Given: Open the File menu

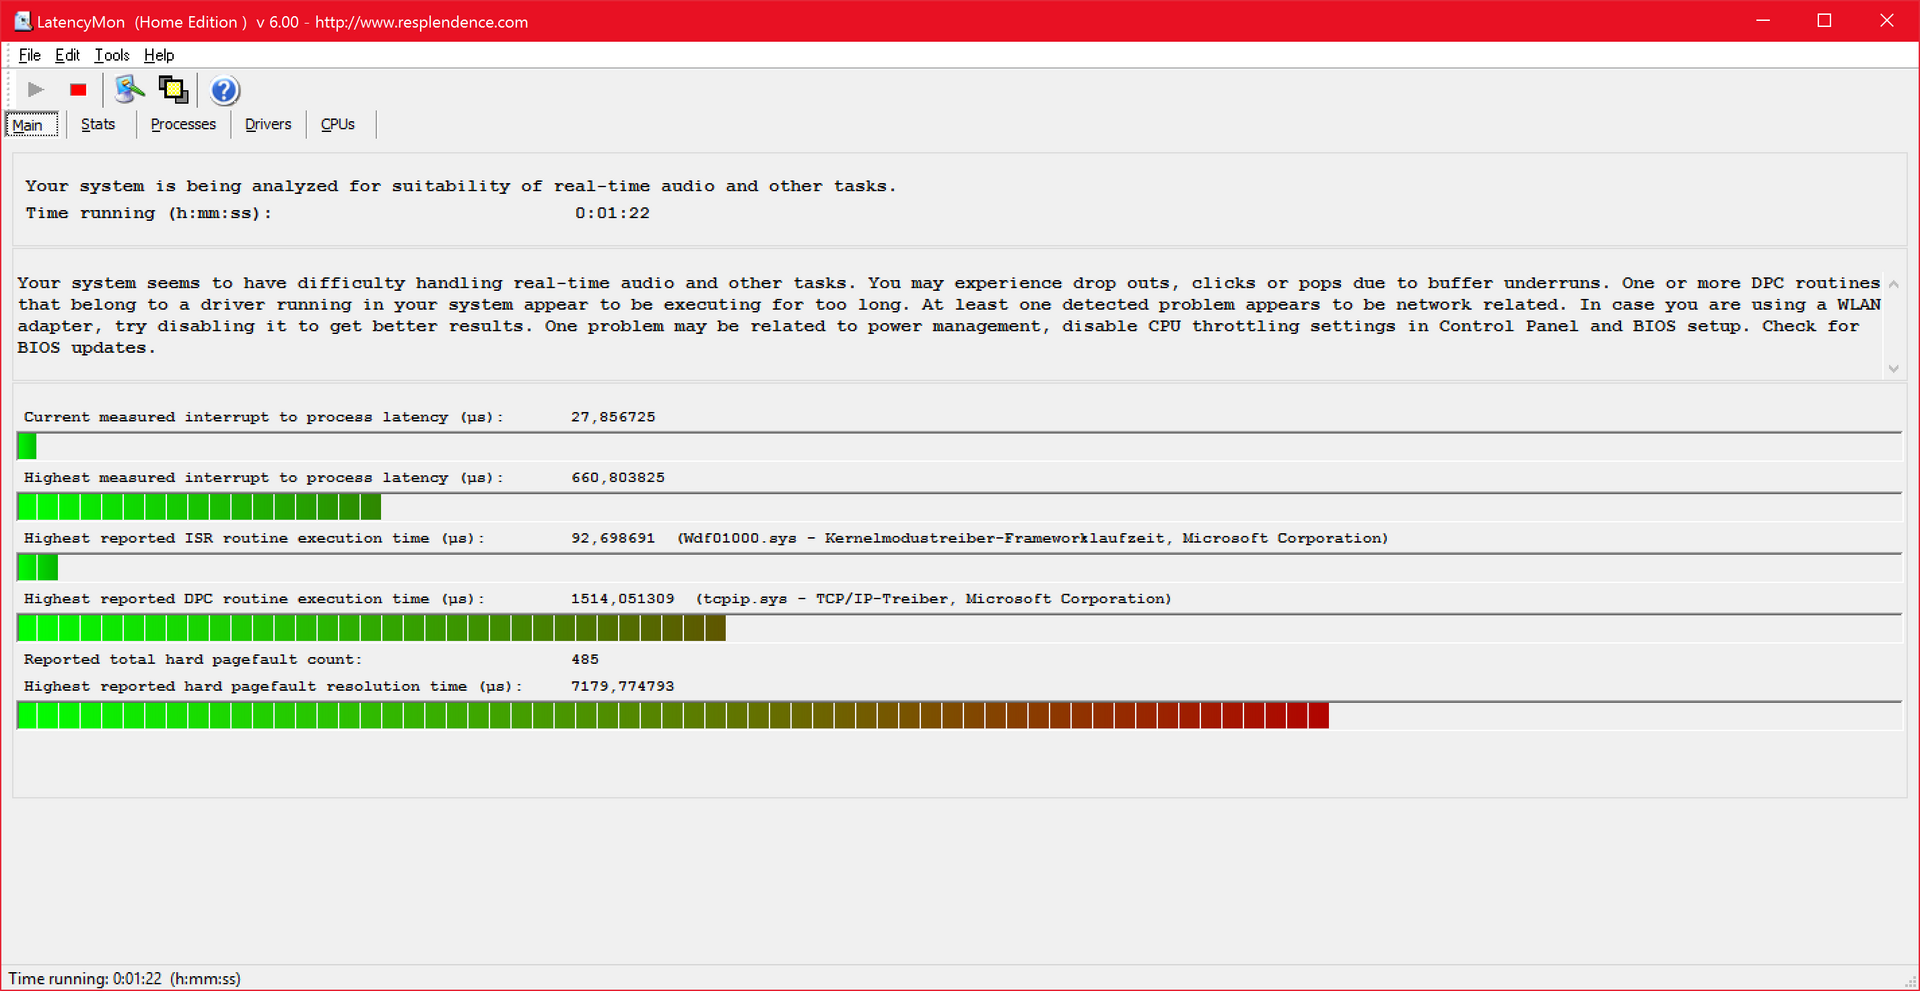Looking at the screenshot, I should tap(30, 55).
